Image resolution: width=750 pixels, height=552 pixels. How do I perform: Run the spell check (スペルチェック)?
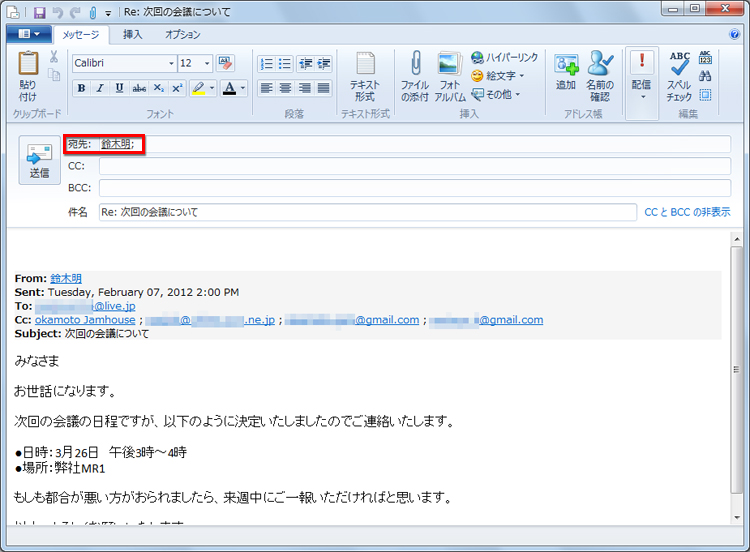[679, 77]
